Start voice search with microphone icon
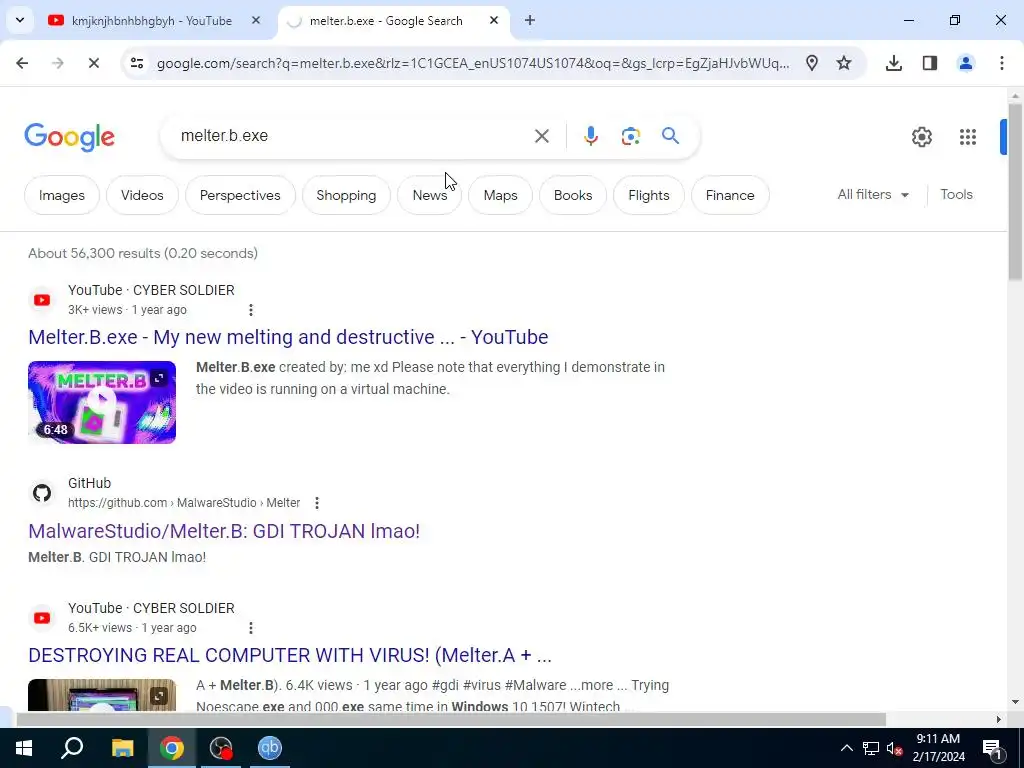The height and width of the screenshot is (768, 1024). pyautogui.click(x=590, y=136)
